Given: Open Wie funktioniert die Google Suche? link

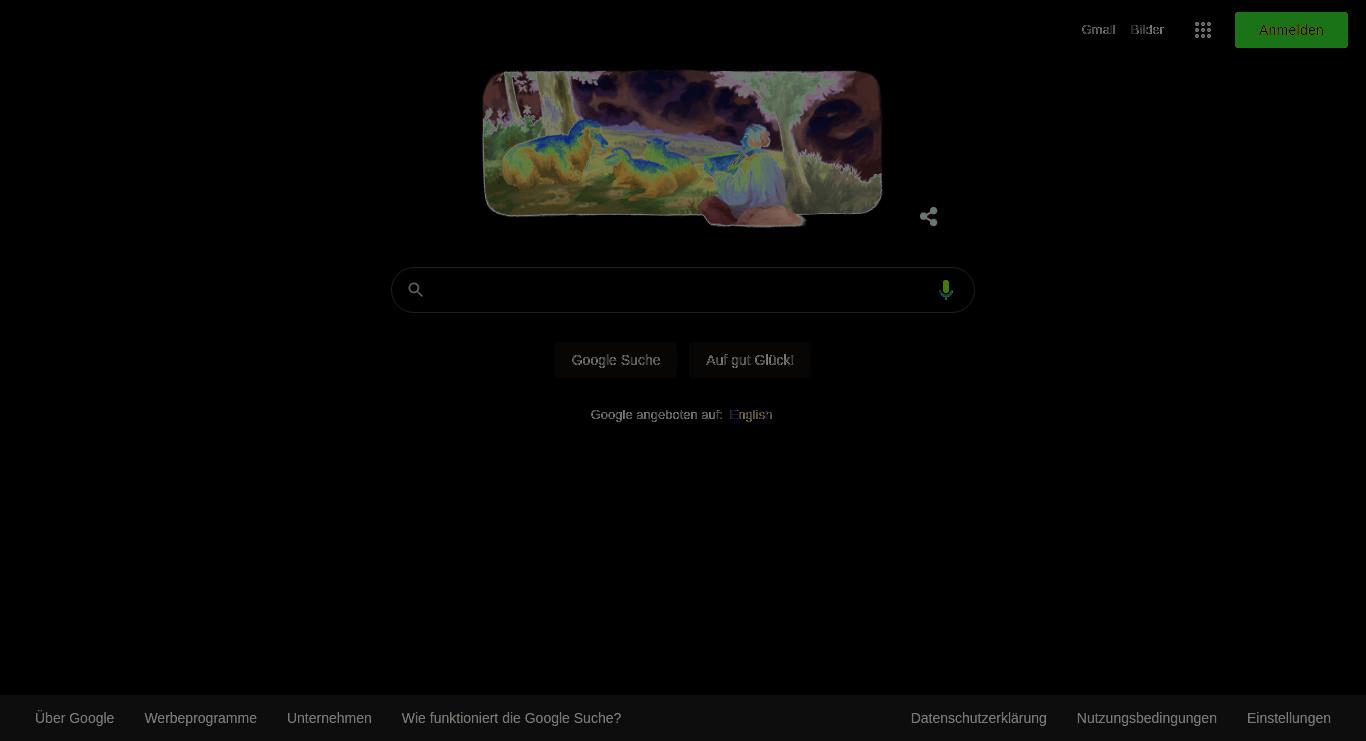Looking at the screenshot, I should (512, 718).
